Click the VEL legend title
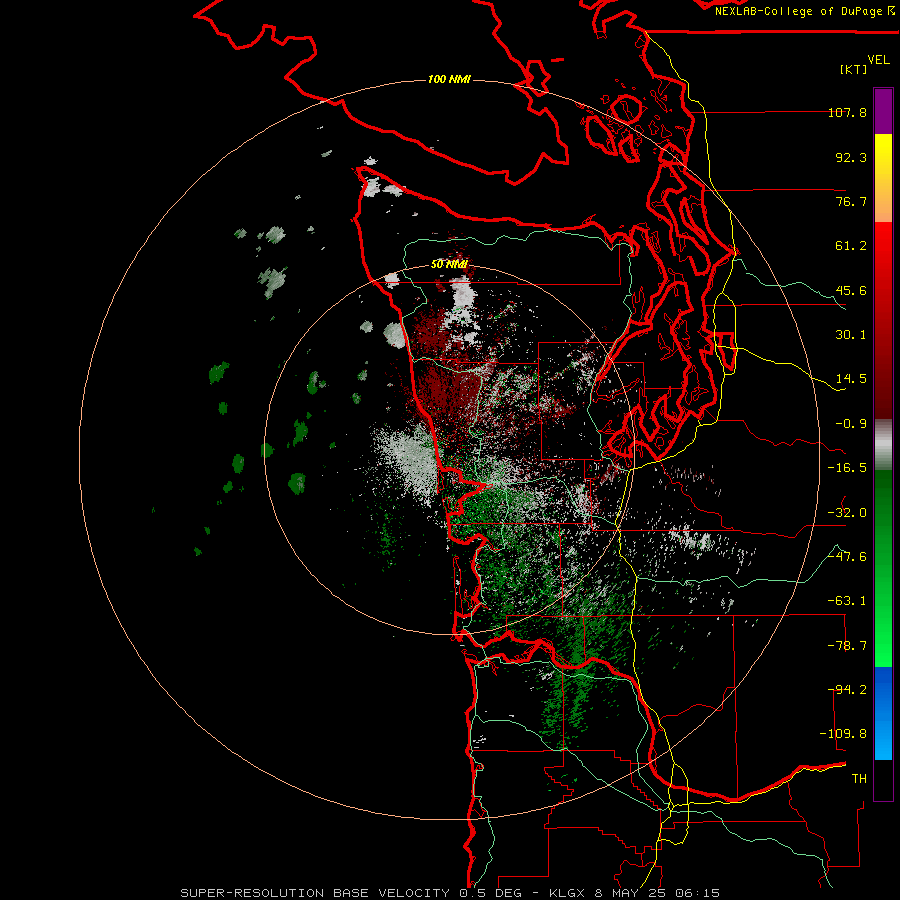The image size is (900, 900). point(878,60)
